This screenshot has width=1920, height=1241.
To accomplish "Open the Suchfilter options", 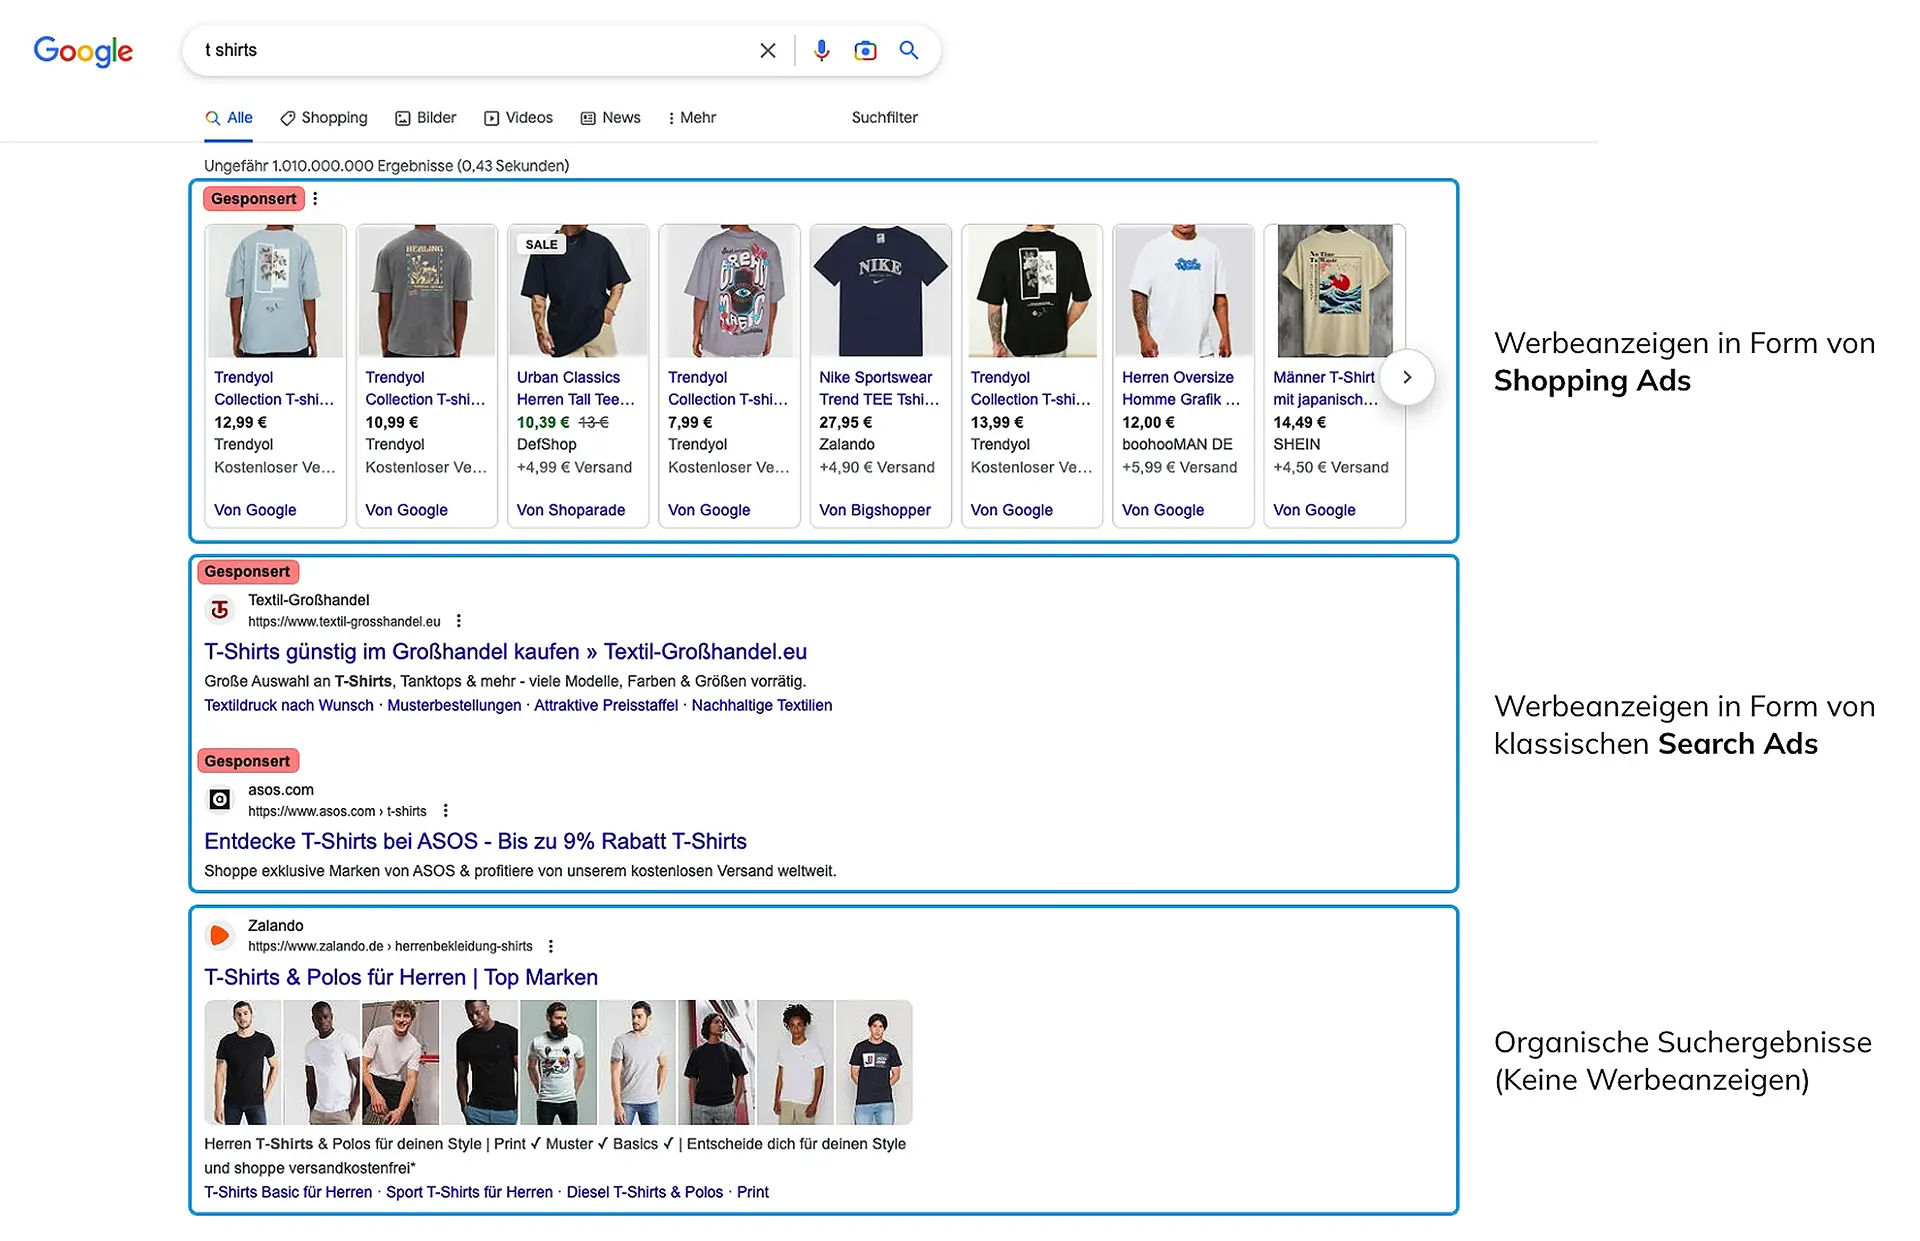I will [x=884, y=117].
